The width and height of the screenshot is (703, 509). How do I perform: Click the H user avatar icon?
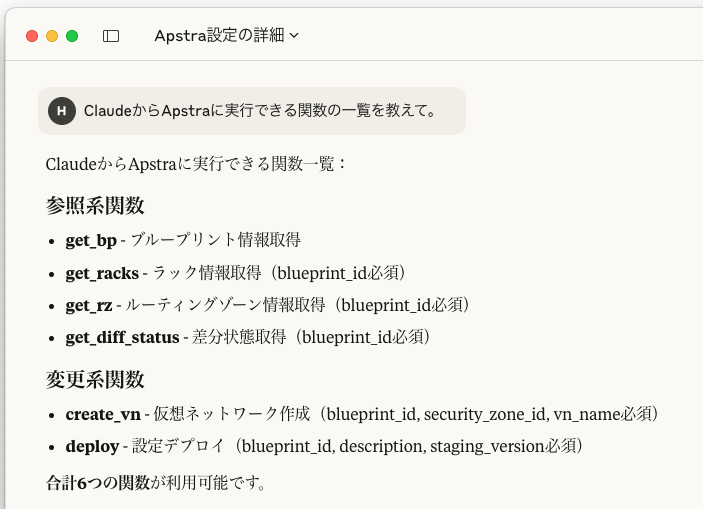point(62,110)
